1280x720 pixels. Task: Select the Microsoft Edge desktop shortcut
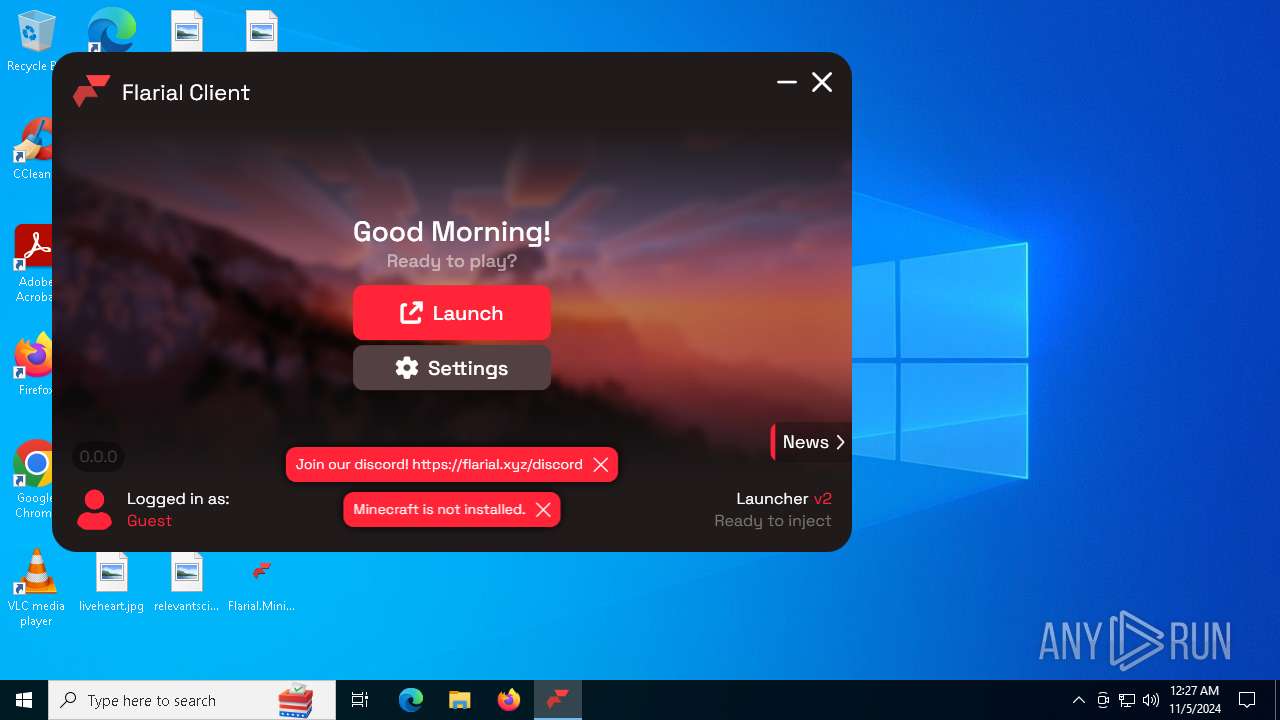pyautogui.click(x=111, y=31)
